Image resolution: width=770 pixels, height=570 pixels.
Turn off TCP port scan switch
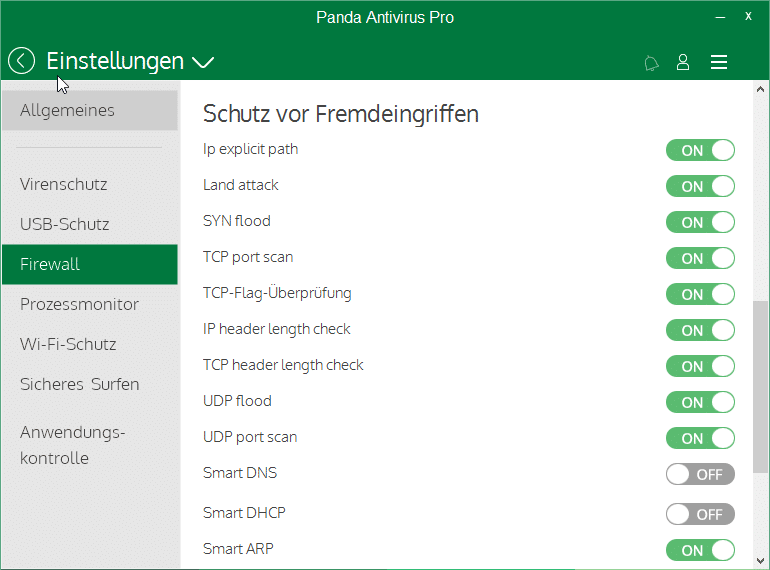point(700,258)
